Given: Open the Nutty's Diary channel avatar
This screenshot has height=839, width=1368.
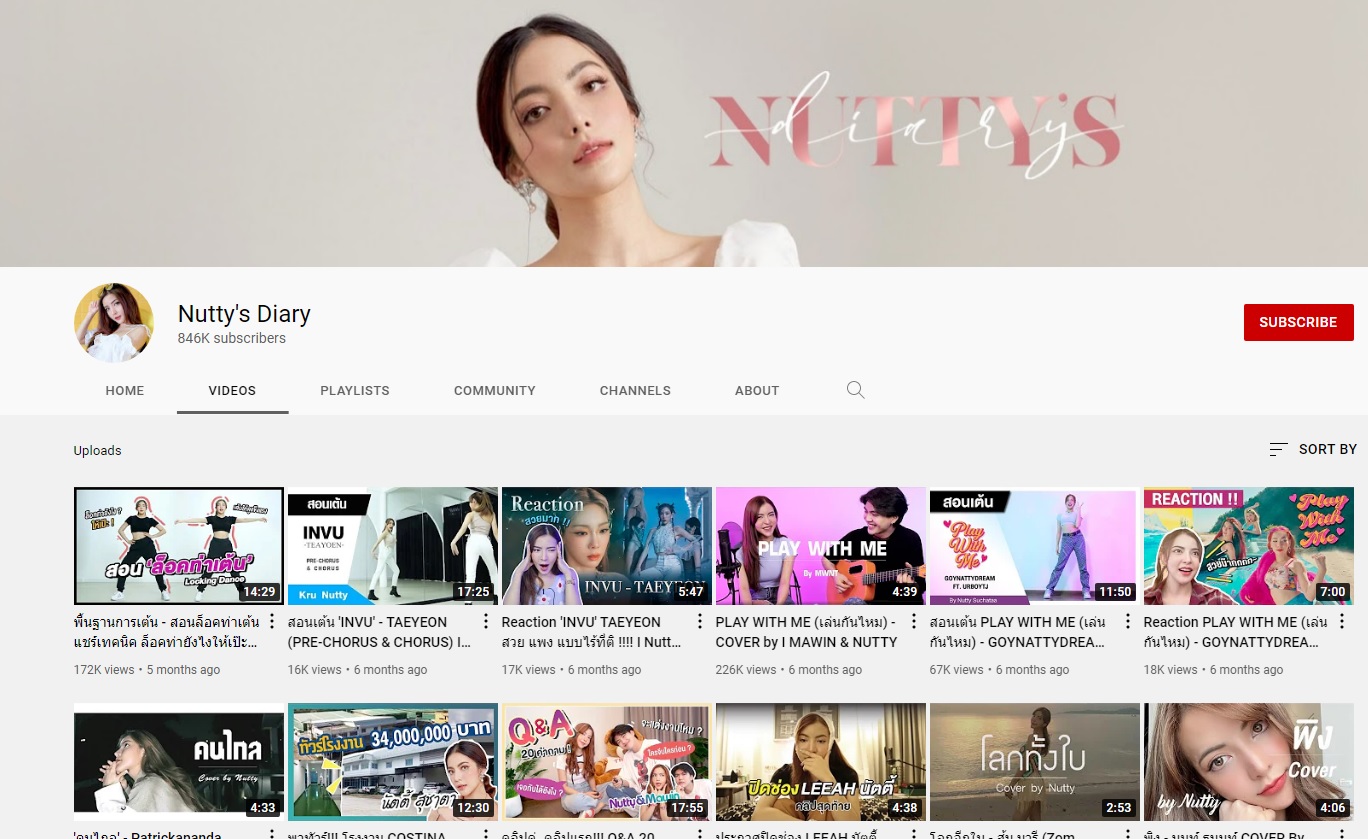Looking at the screenshot, I should pyautogui.click(x=114, y=322).
